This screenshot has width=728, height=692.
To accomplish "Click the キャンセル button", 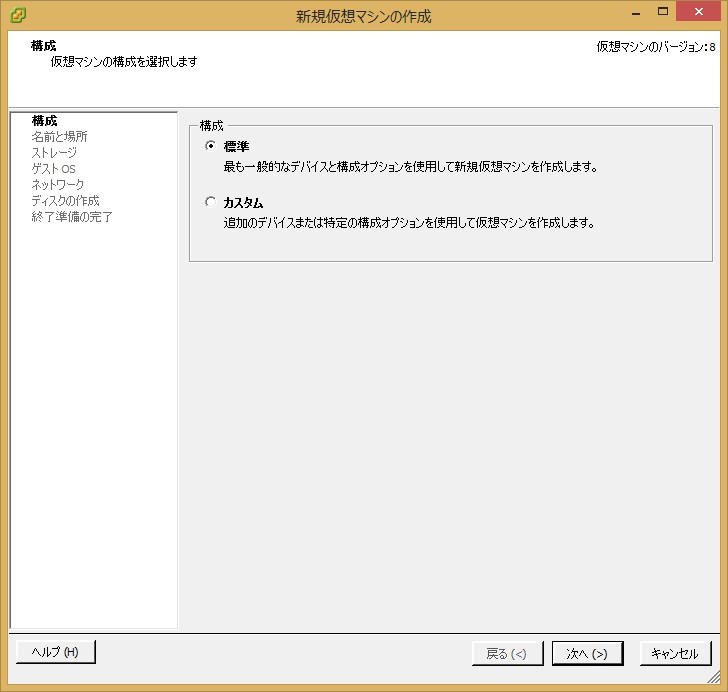I will tap(675, 653).
